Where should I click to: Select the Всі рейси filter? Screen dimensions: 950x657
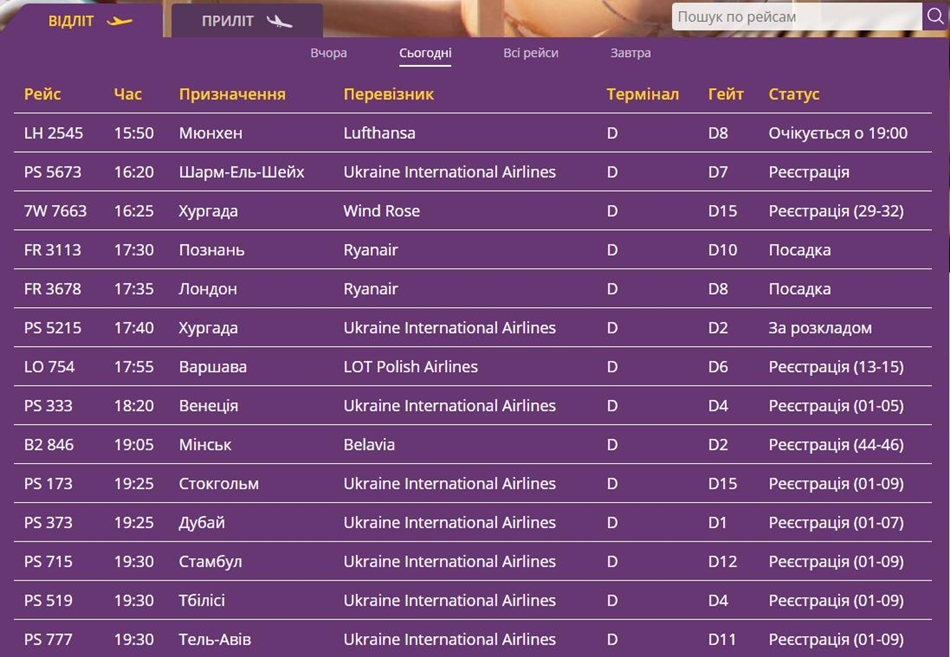(x=531, y=53)
